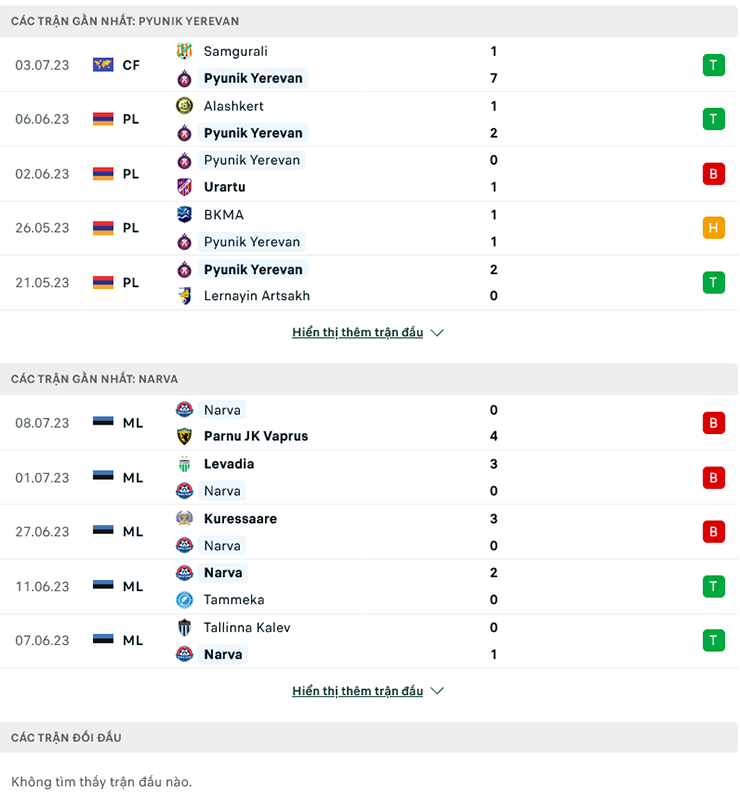Open the 03.07.23 win result badge
The height and width of the screenshot is (804, 740).
(713, 65)
